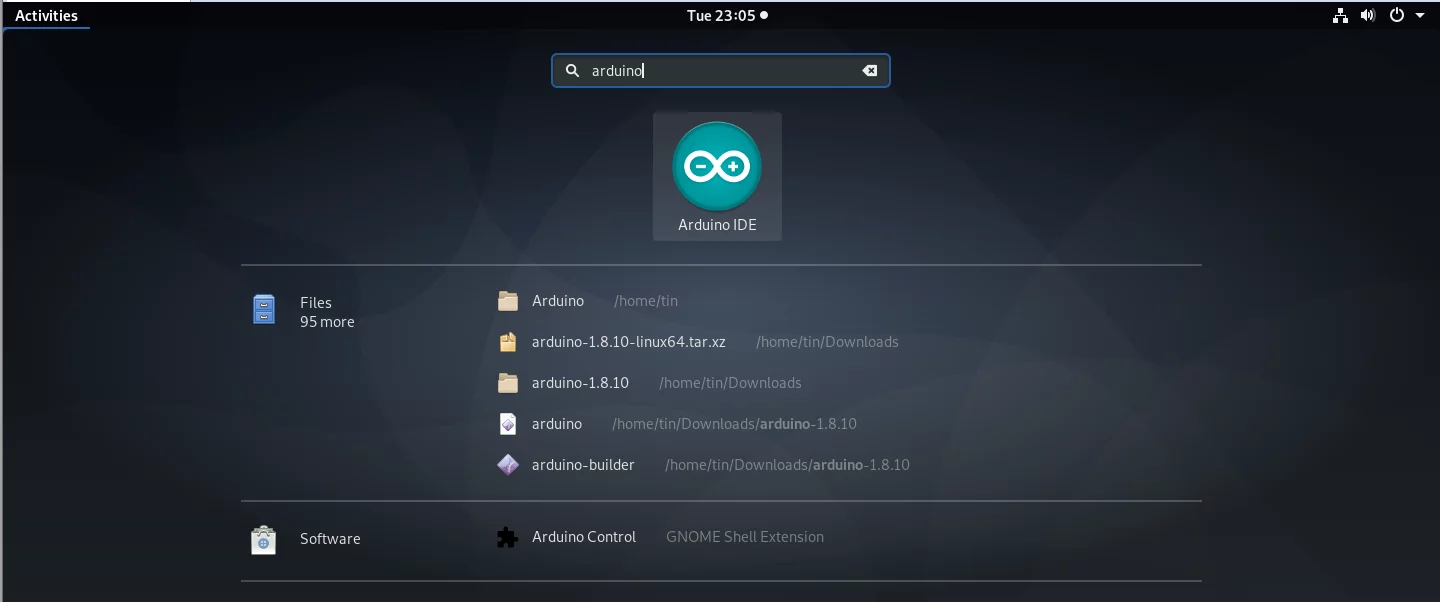Open the Software store bag icon
Viewport: 1440px width, 602px height.
[263, 540]
